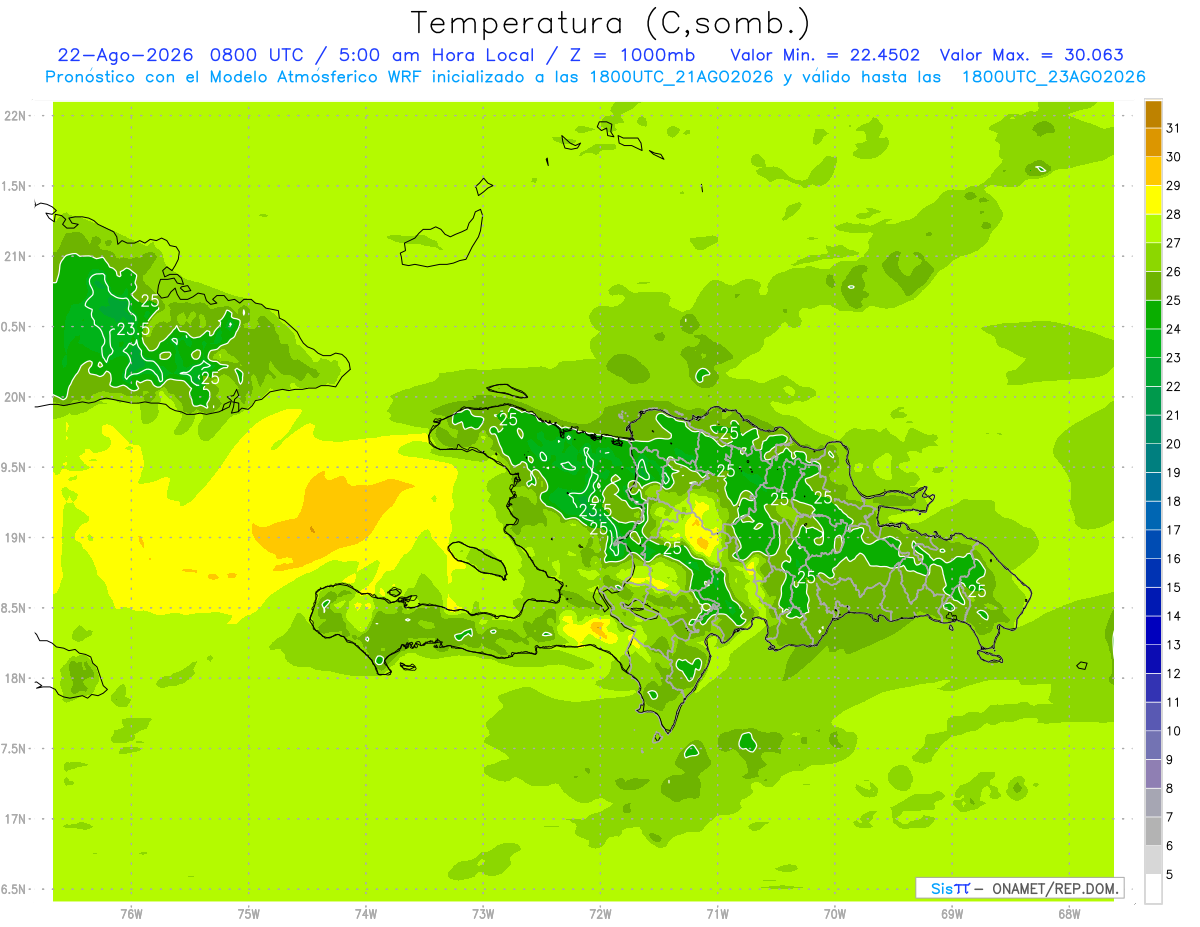Click the colorbar label '31'
1200x927 pixels.
pyautogui.click(x=1174, y=128)
